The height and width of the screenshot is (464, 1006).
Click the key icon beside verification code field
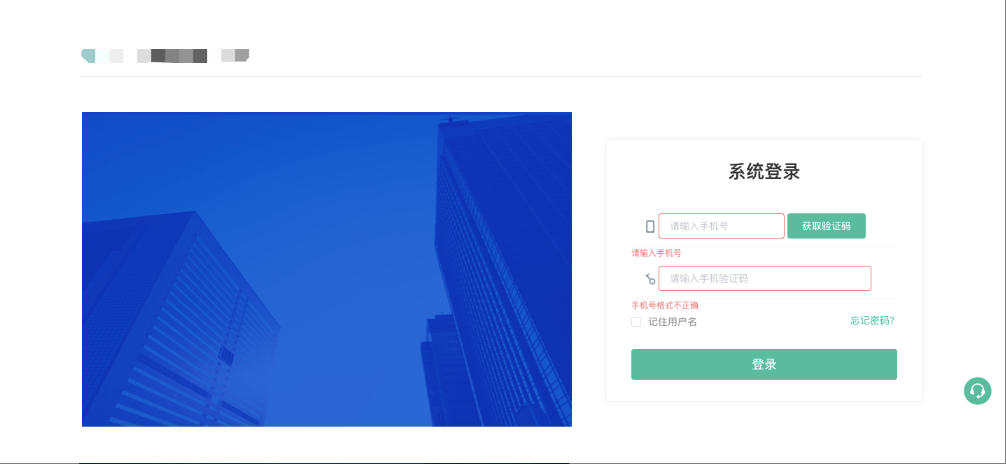coord(651,279)
